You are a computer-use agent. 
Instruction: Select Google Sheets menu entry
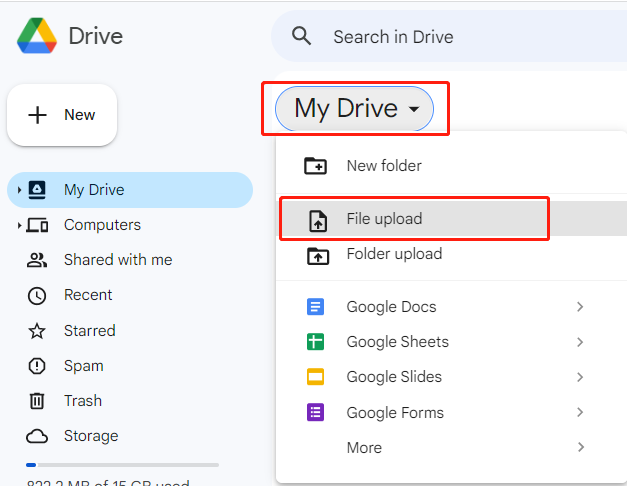point(451,342)
